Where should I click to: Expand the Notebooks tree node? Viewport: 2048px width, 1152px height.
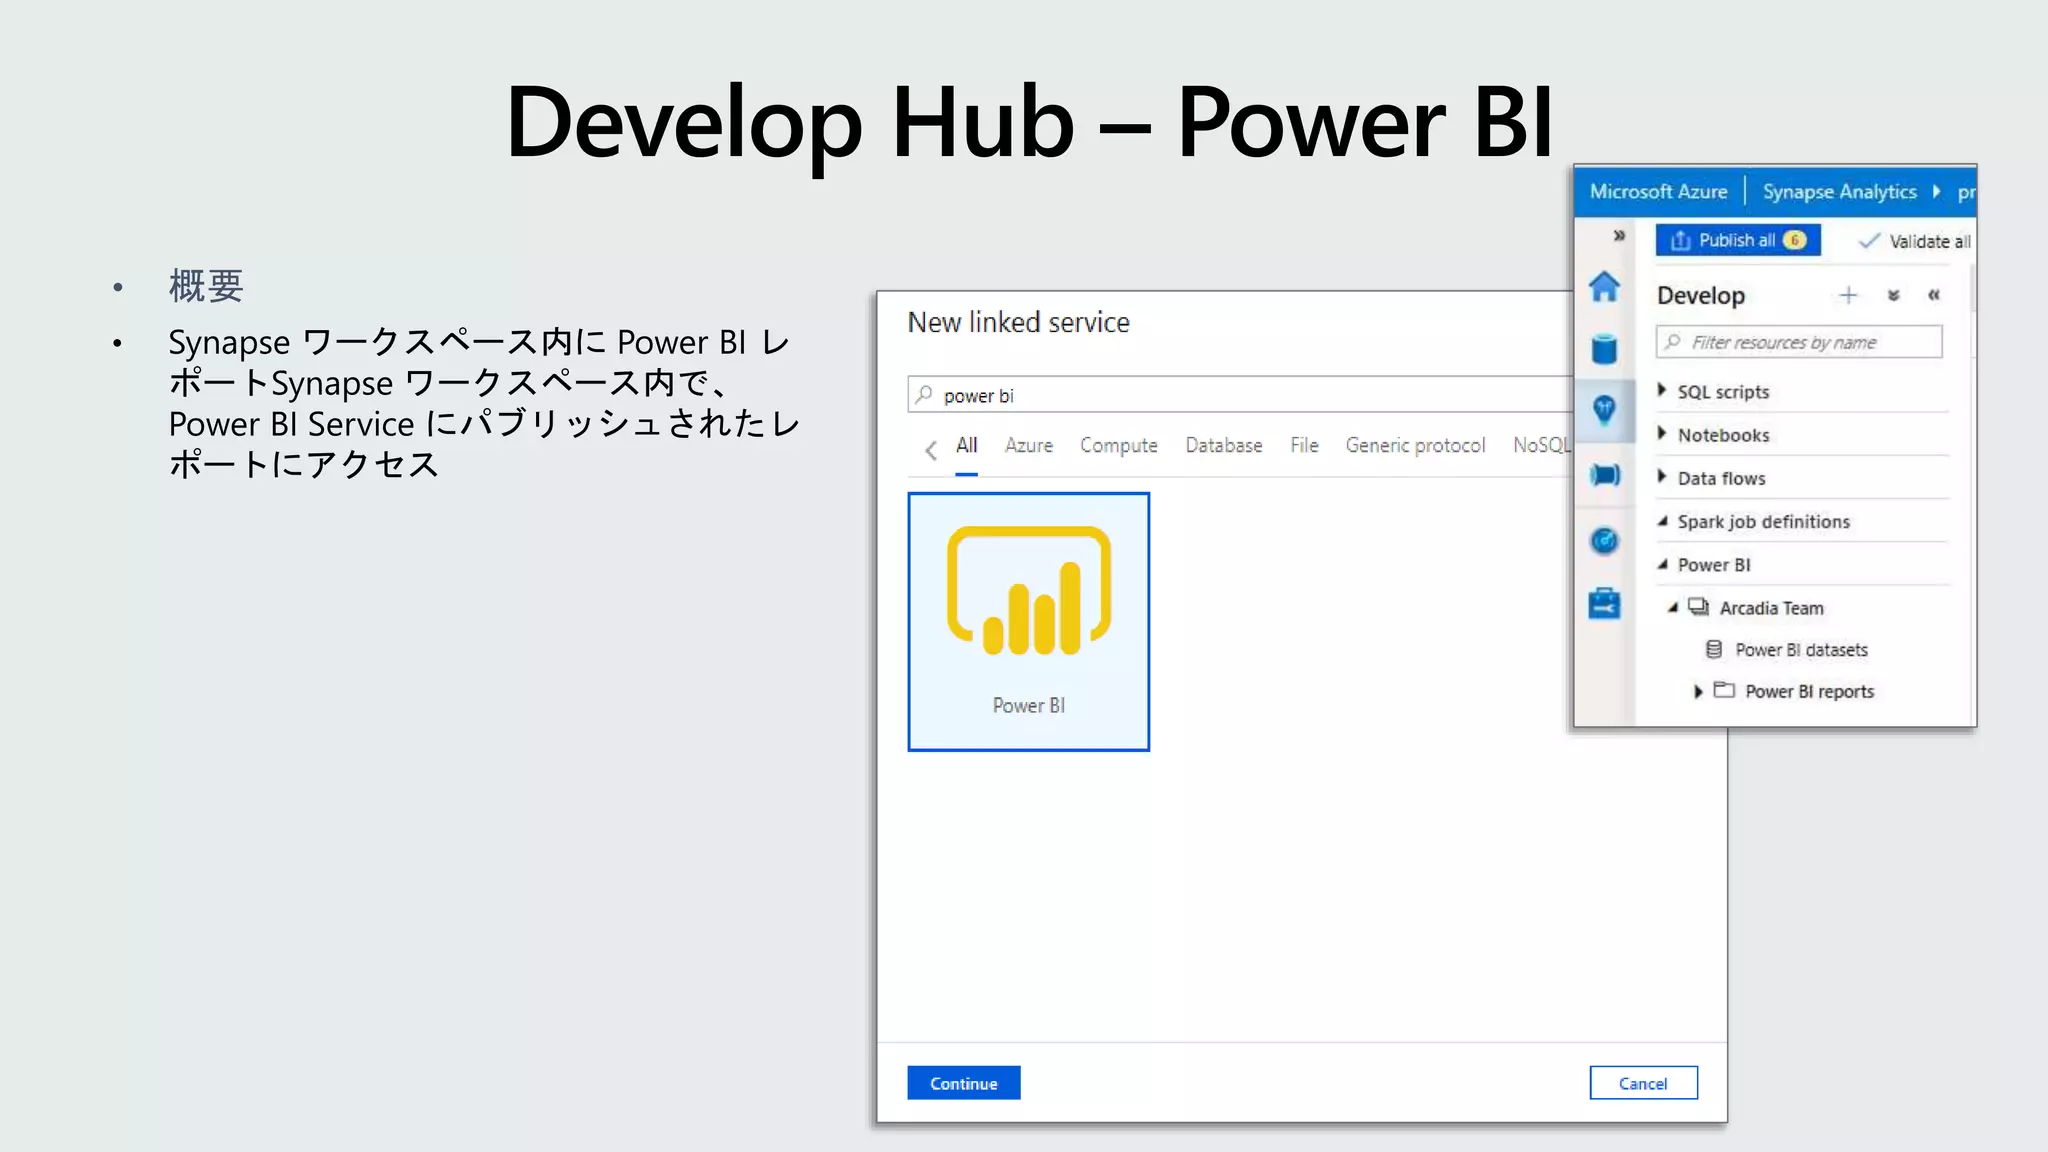click(1662, 433)
